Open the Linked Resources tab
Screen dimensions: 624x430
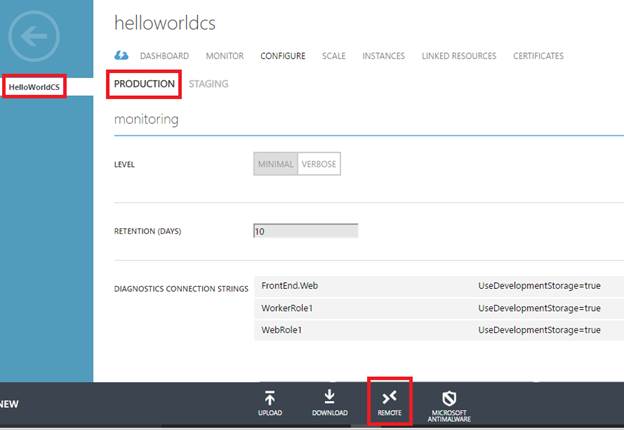(x=459, y=56)
